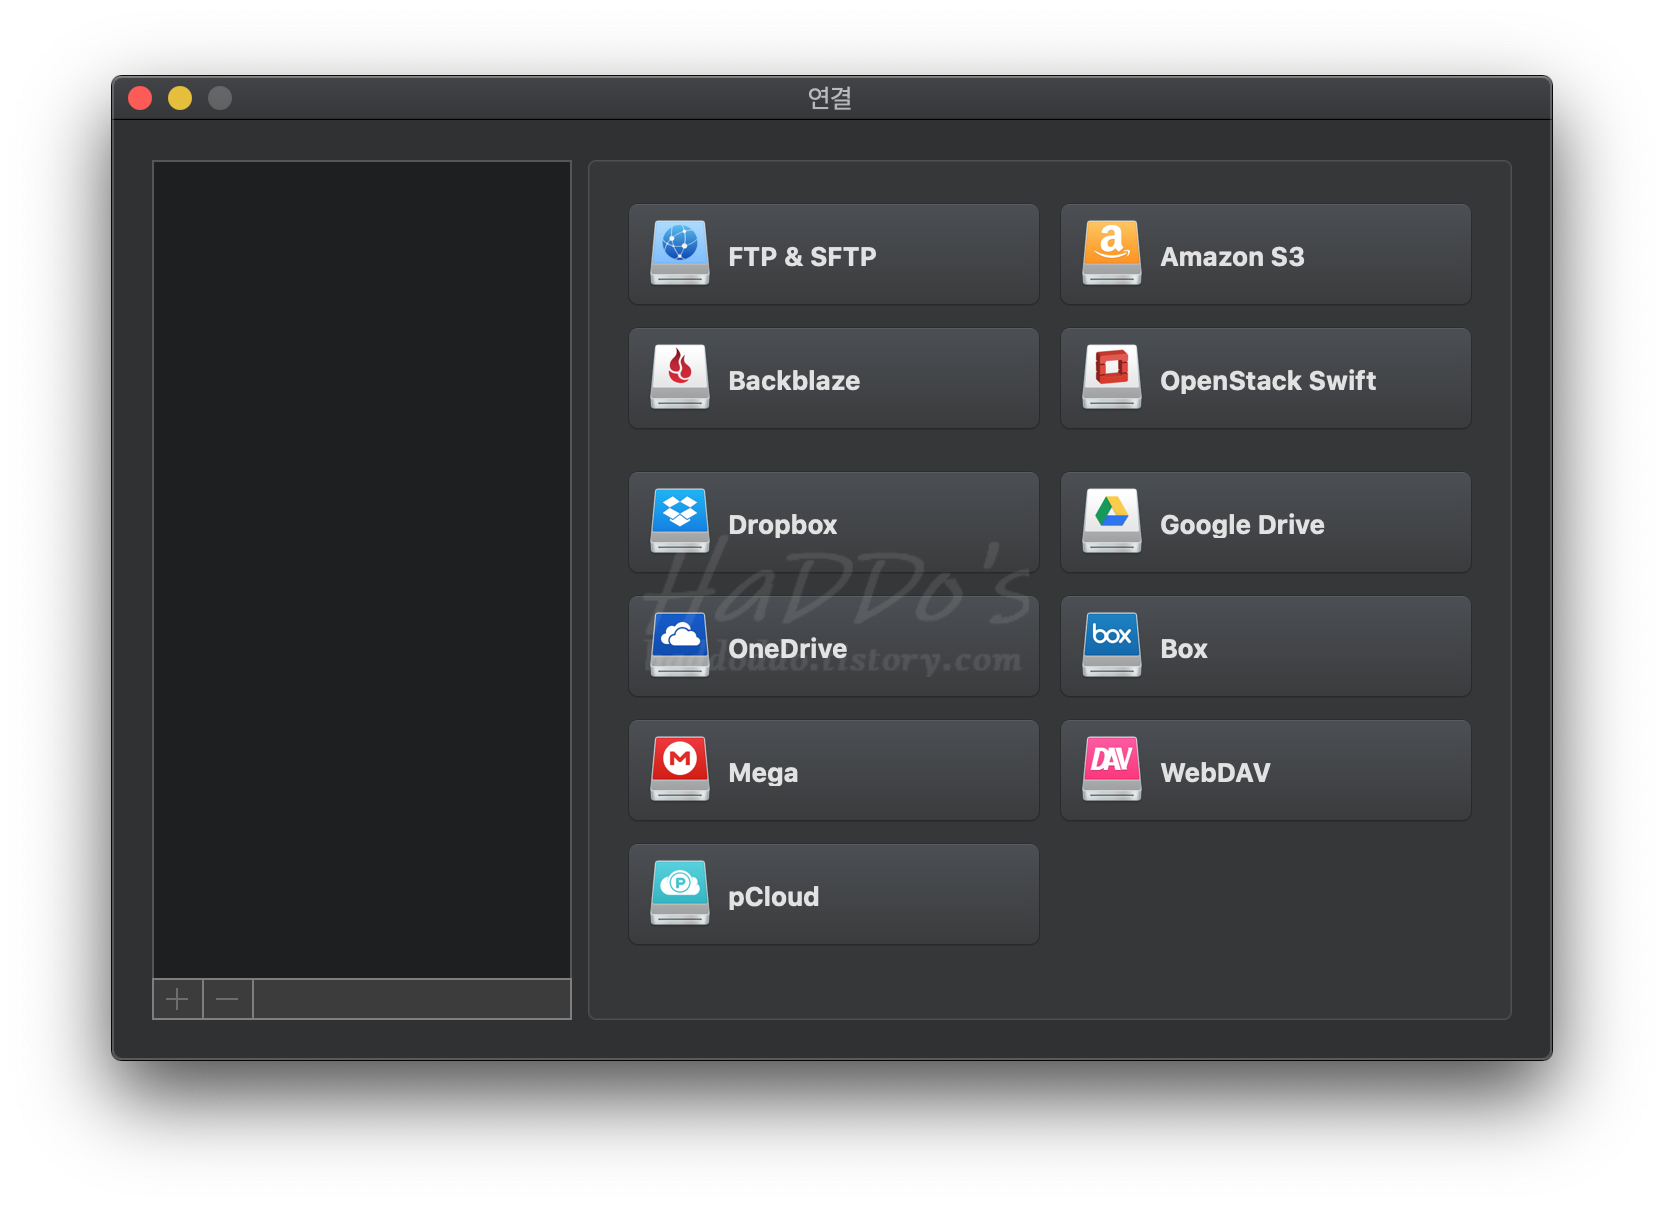Select the Box label text
1664x1208 pixels.
1184,649
